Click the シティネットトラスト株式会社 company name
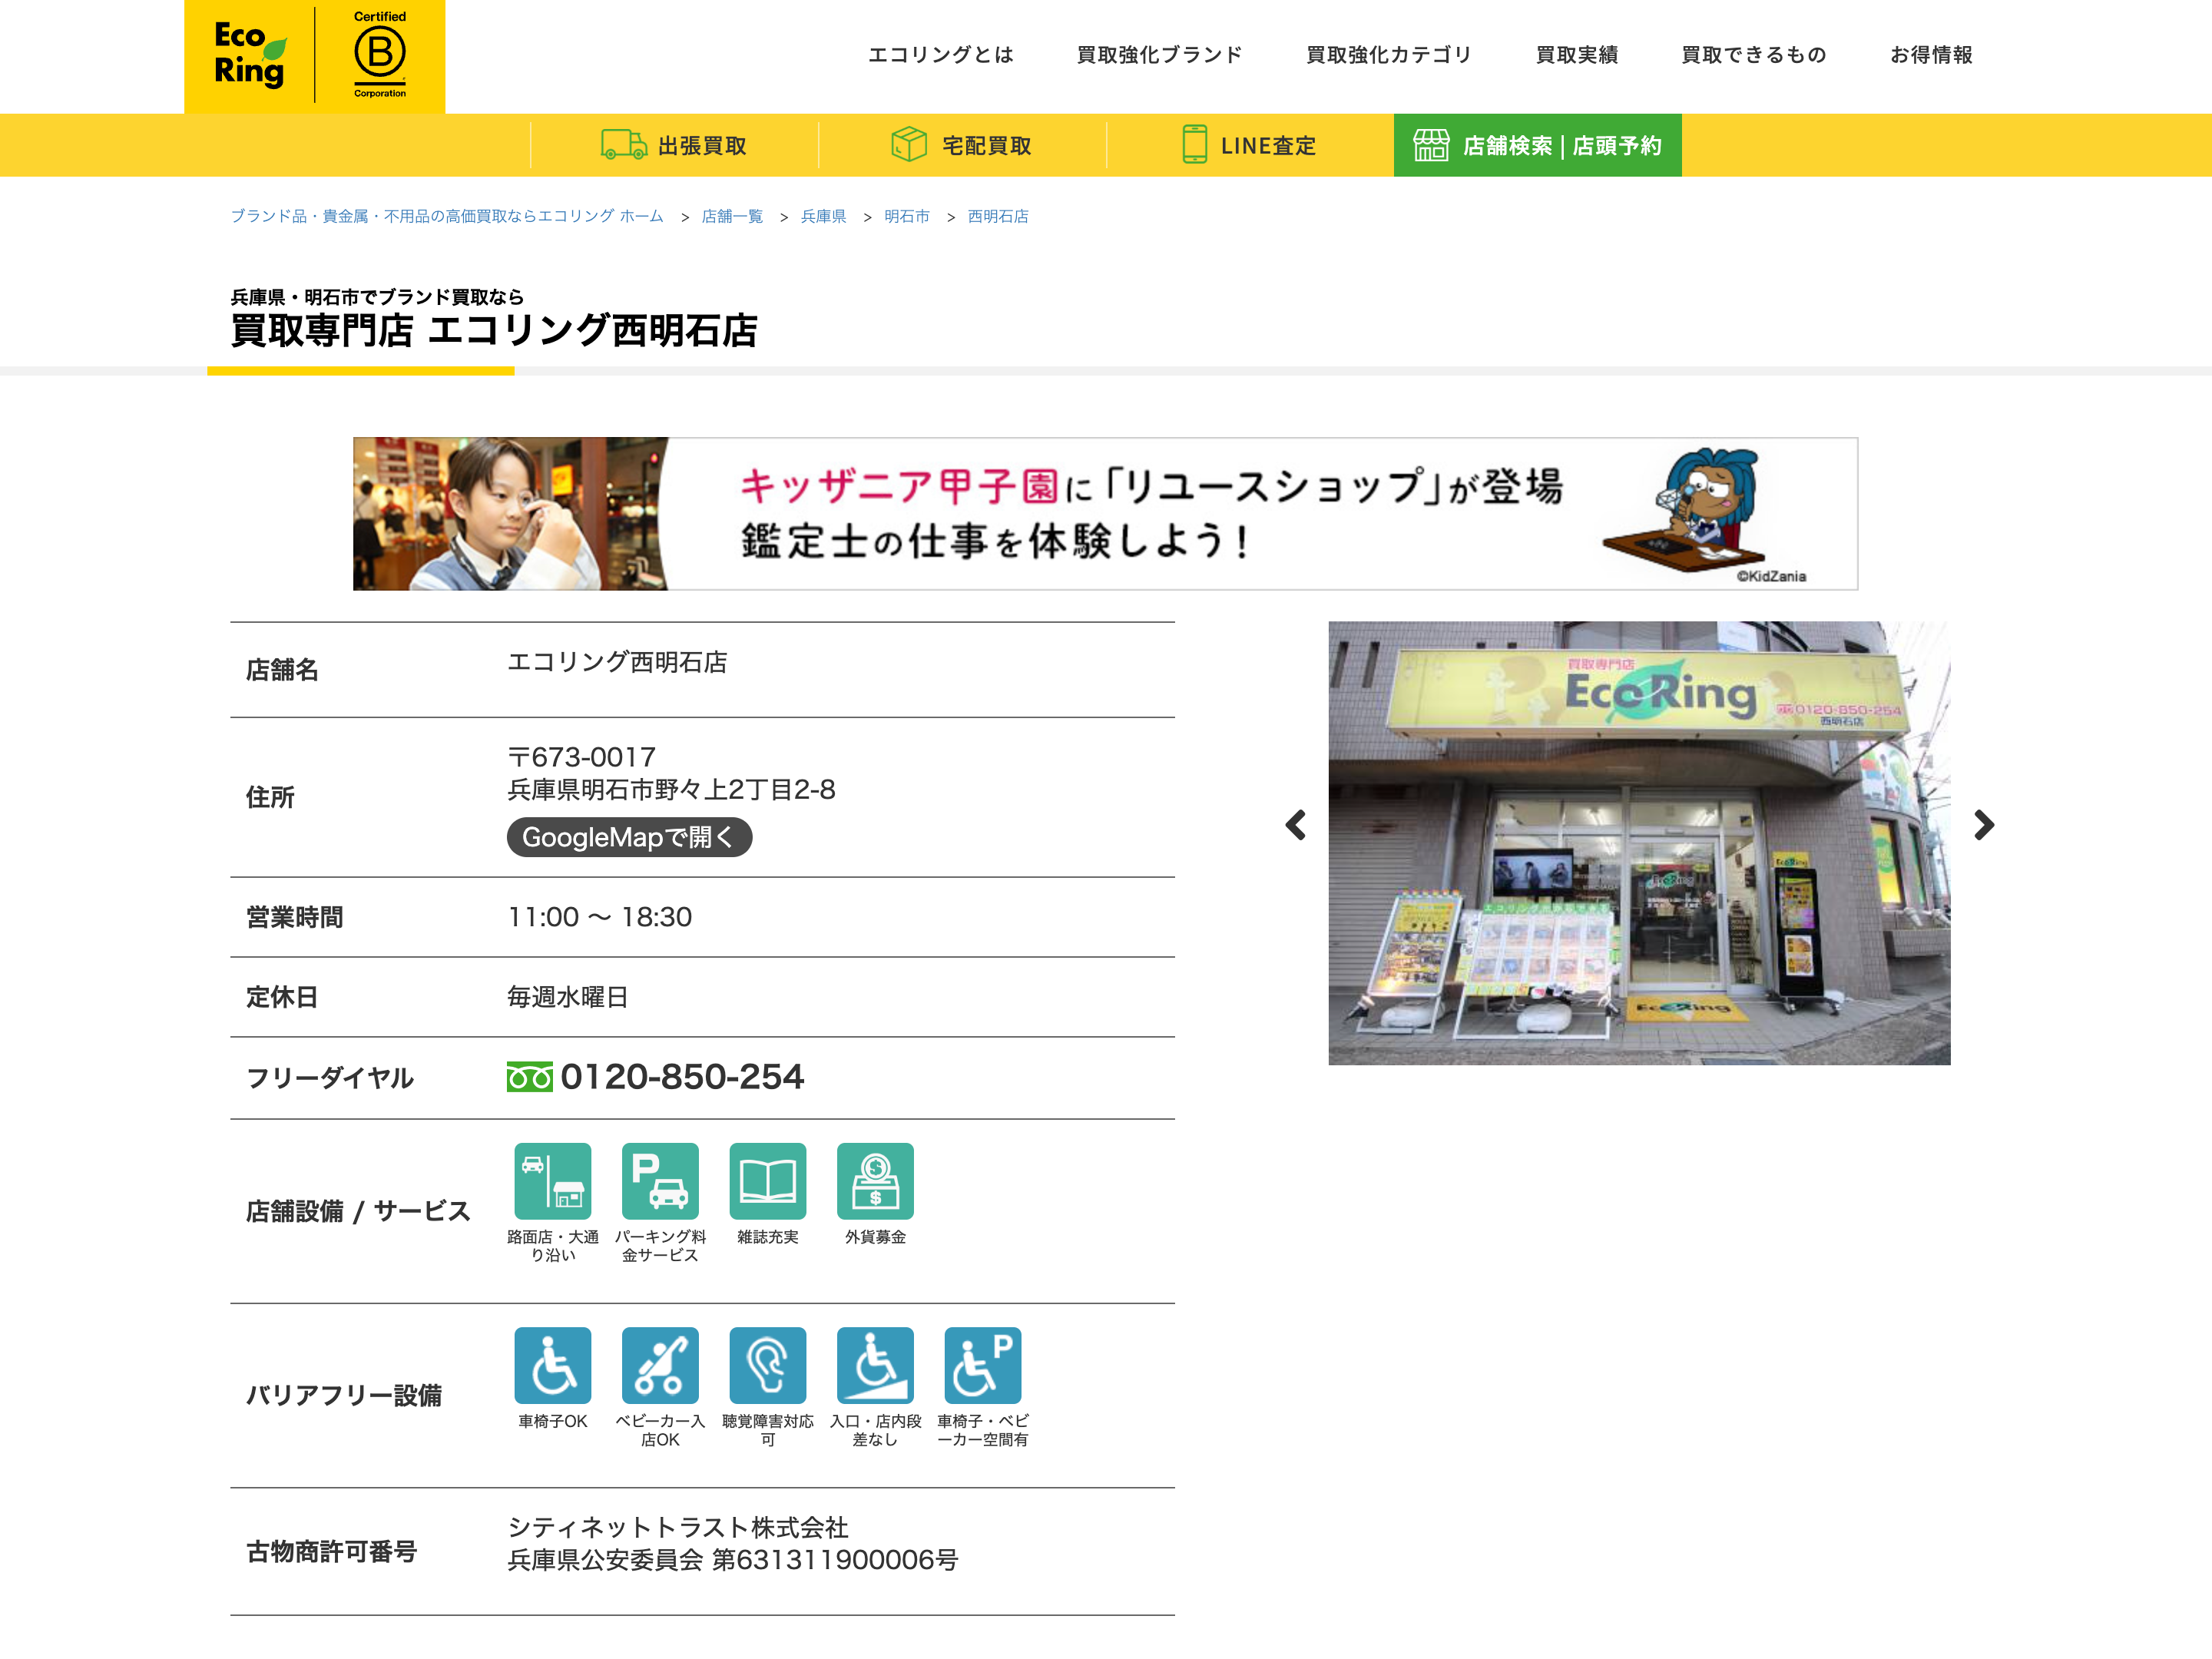The height and width of the screenshot is (1659, 2212). coord(678,1527)
